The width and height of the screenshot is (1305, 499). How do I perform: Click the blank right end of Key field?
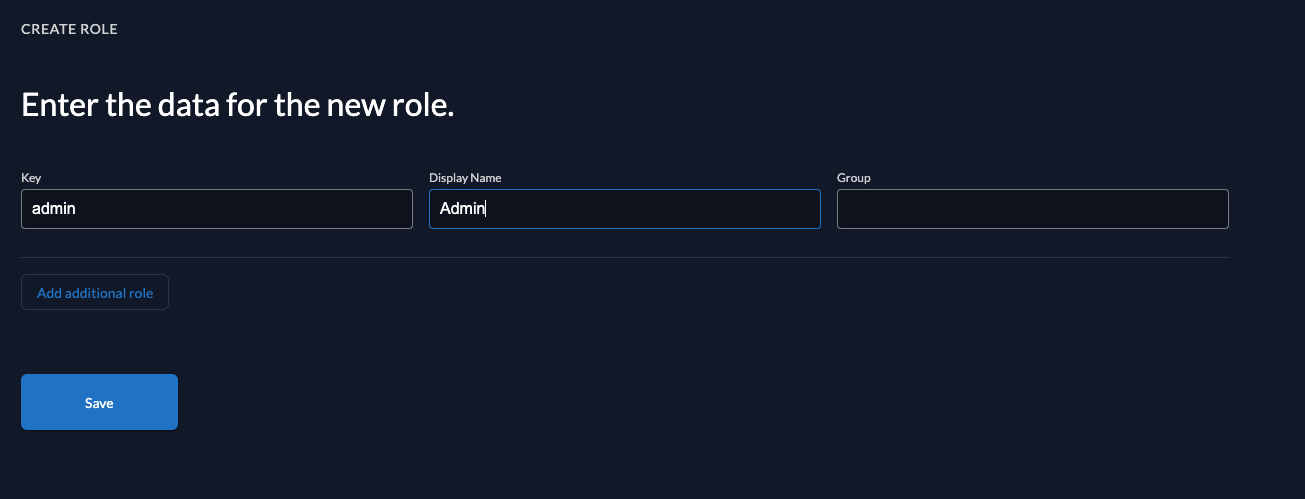point(370,209)
